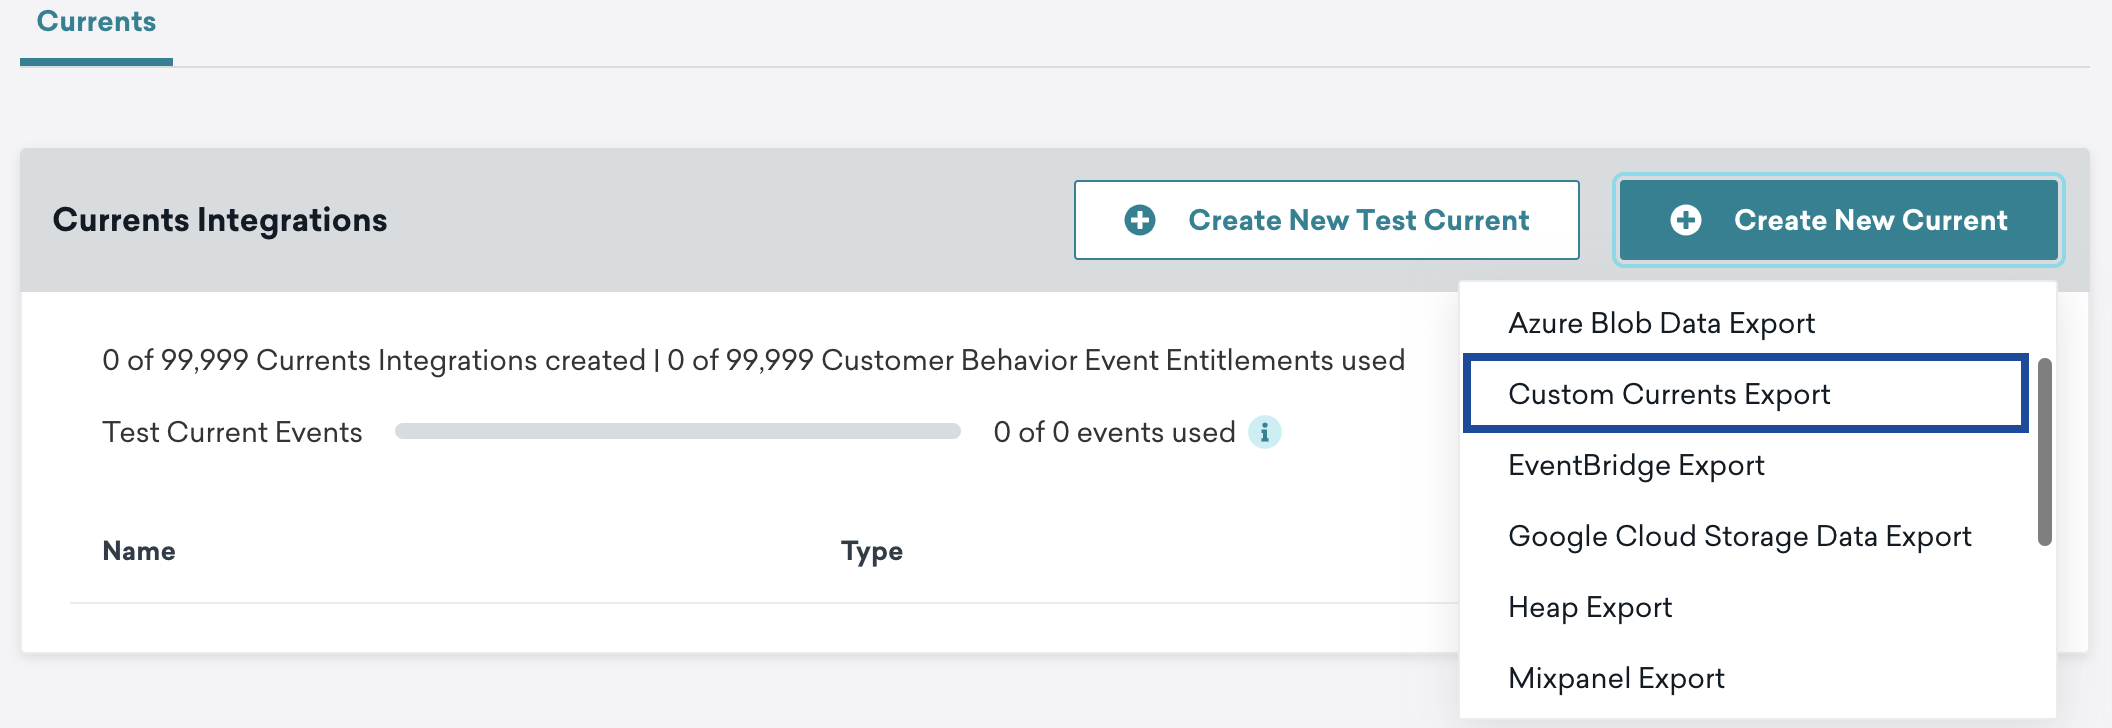Click the 0 of 0 events used text

(1114, 432)
